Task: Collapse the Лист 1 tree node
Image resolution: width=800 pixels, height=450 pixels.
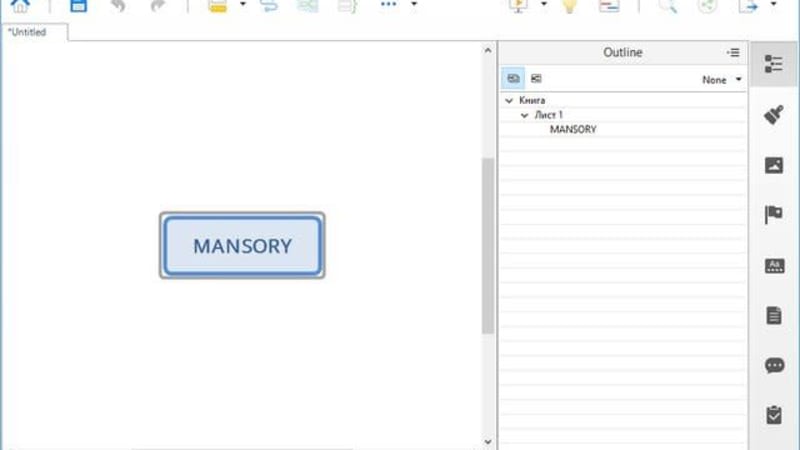Action: [x=524, y=115]
